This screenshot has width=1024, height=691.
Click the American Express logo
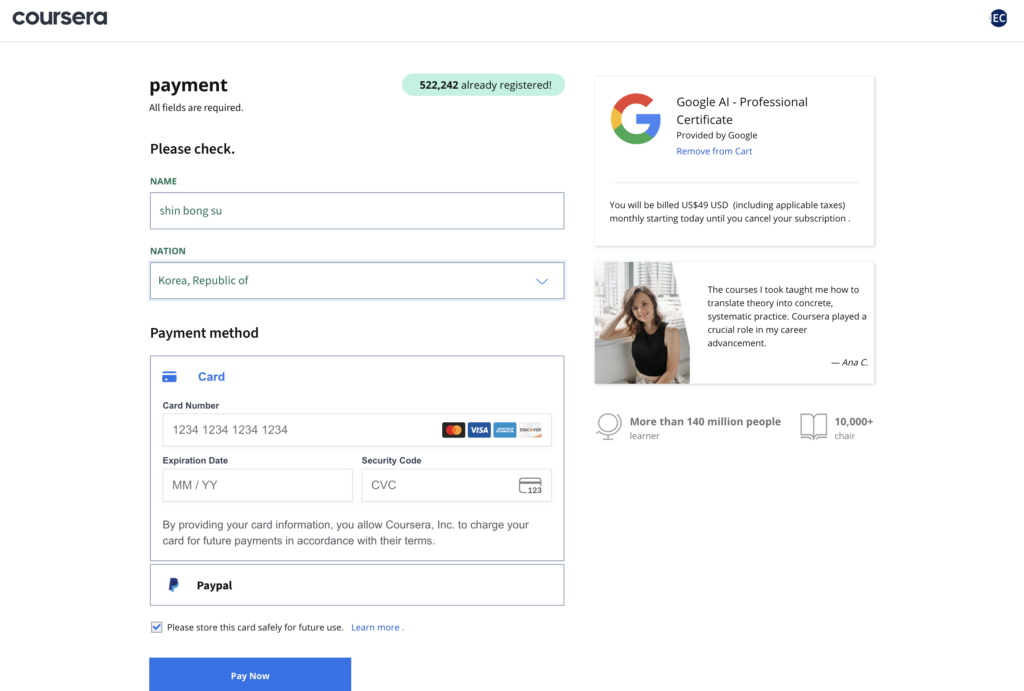(x=505, y=430)
